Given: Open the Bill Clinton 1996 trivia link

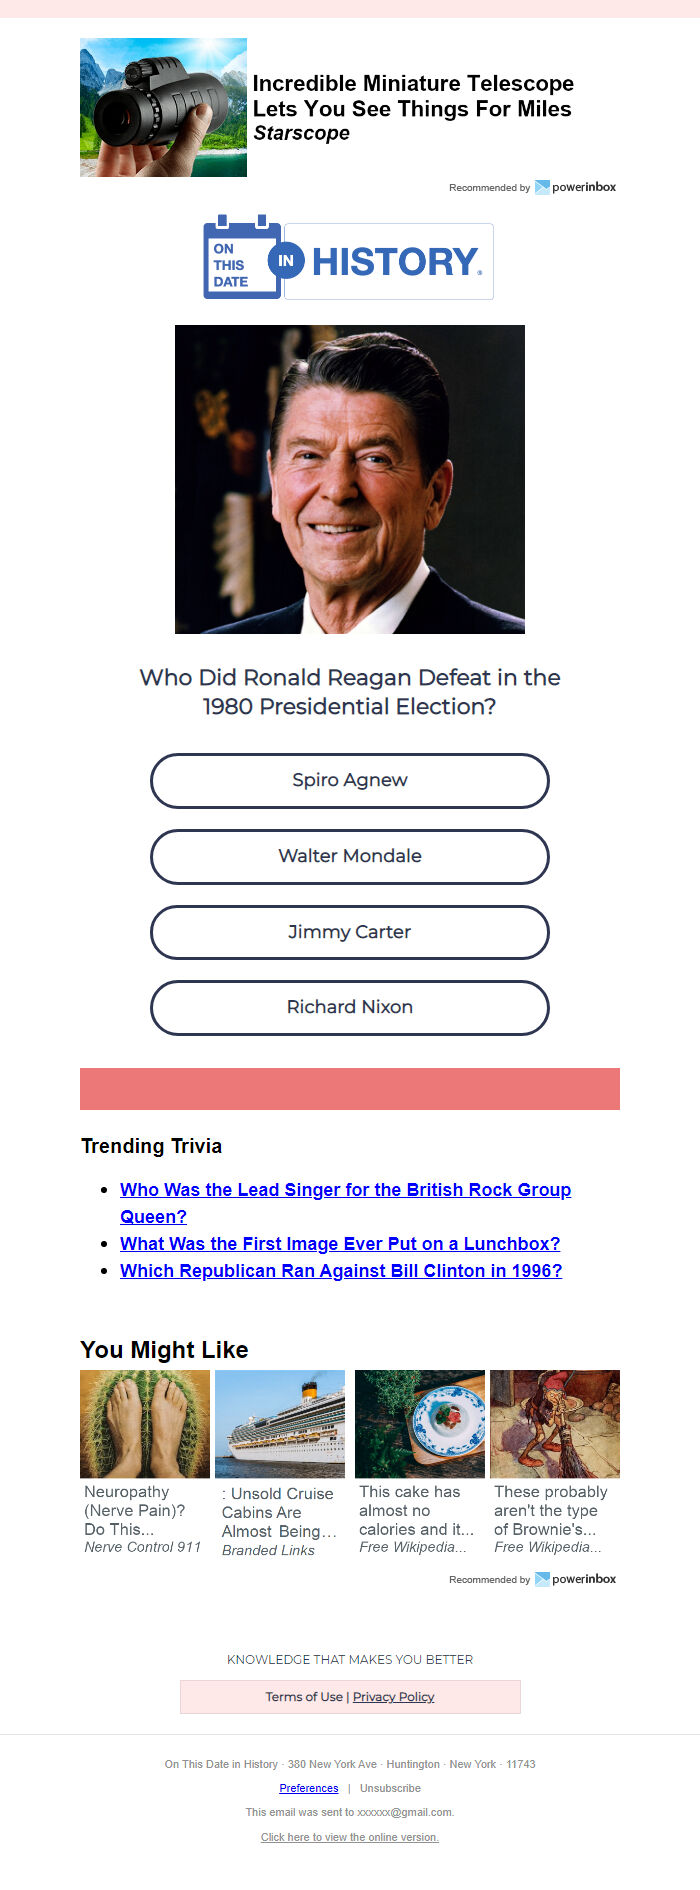Looking at the screenshot, I should [x=341, y=1270].
